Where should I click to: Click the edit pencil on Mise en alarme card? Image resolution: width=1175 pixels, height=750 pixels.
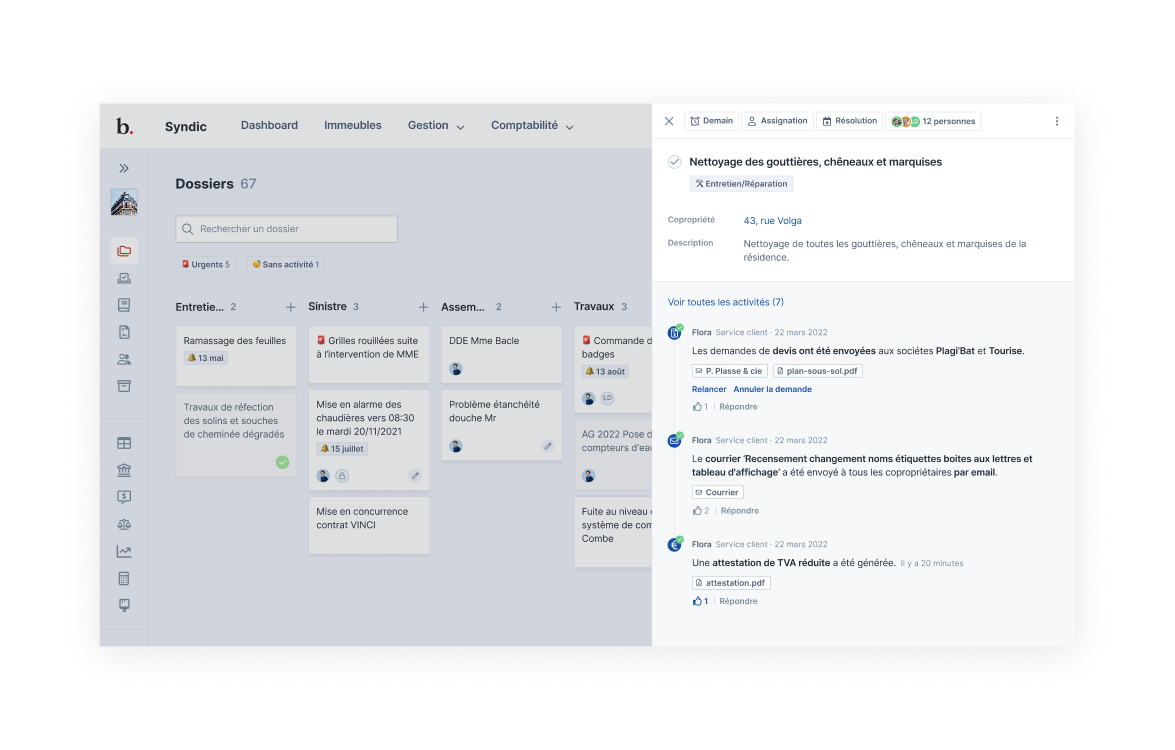pos(415,476)
